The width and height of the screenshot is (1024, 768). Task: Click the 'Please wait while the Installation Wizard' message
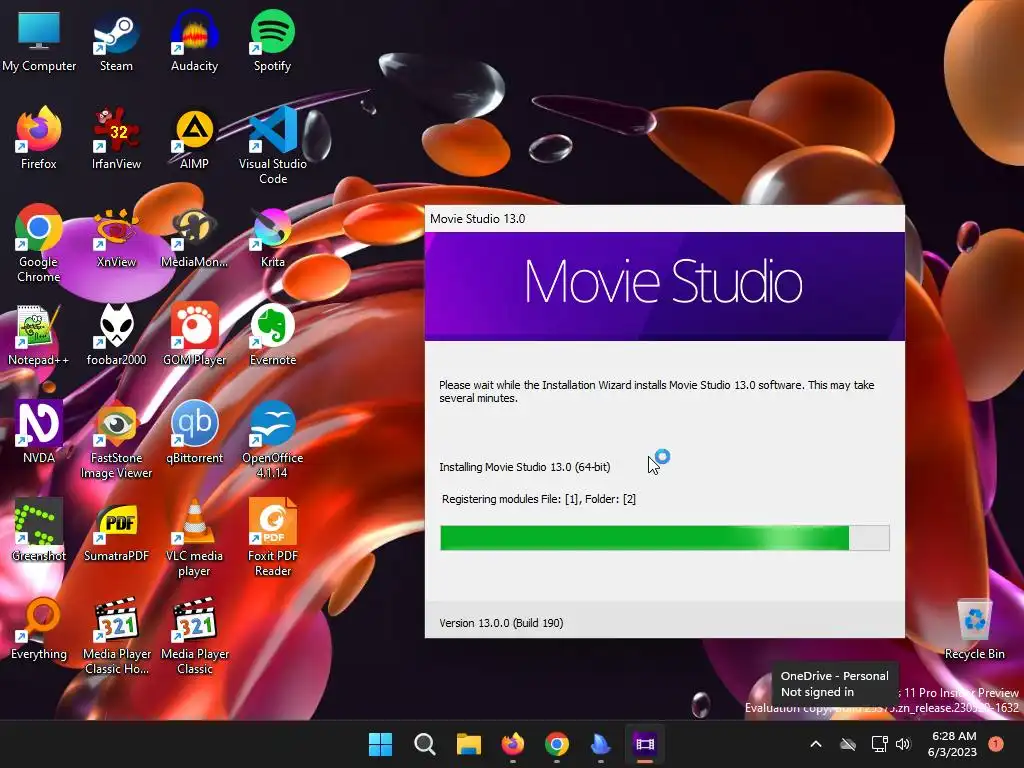coord(656,391)
